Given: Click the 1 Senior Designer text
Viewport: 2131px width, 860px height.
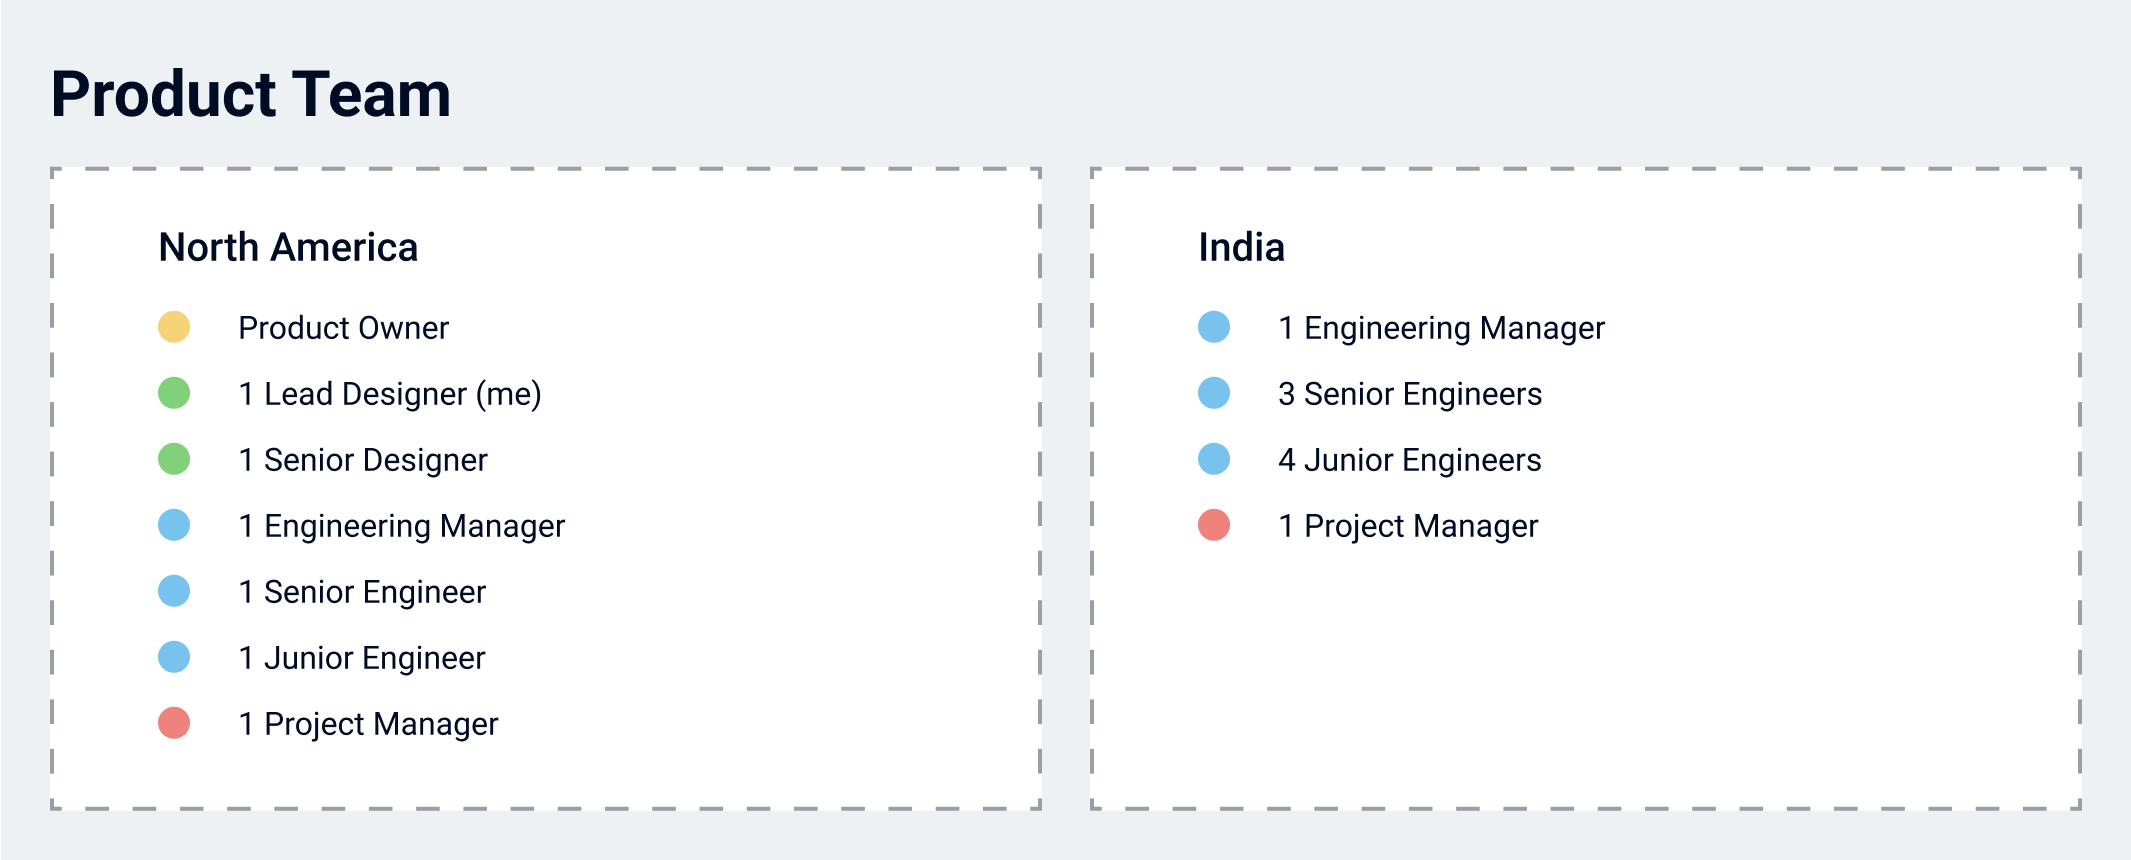Looking at the screenshot, I should (x=363, y=460).
